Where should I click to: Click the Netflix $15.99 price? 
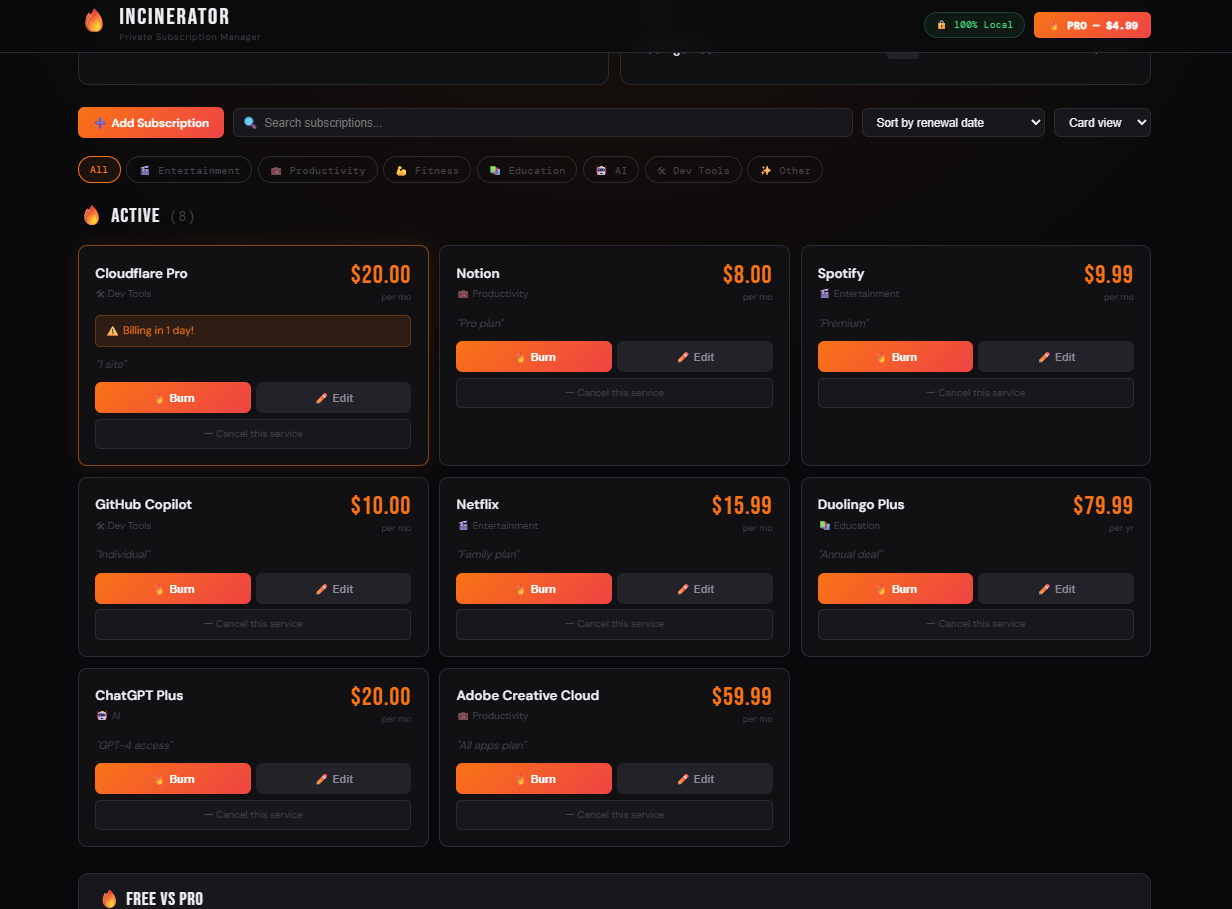742,506
